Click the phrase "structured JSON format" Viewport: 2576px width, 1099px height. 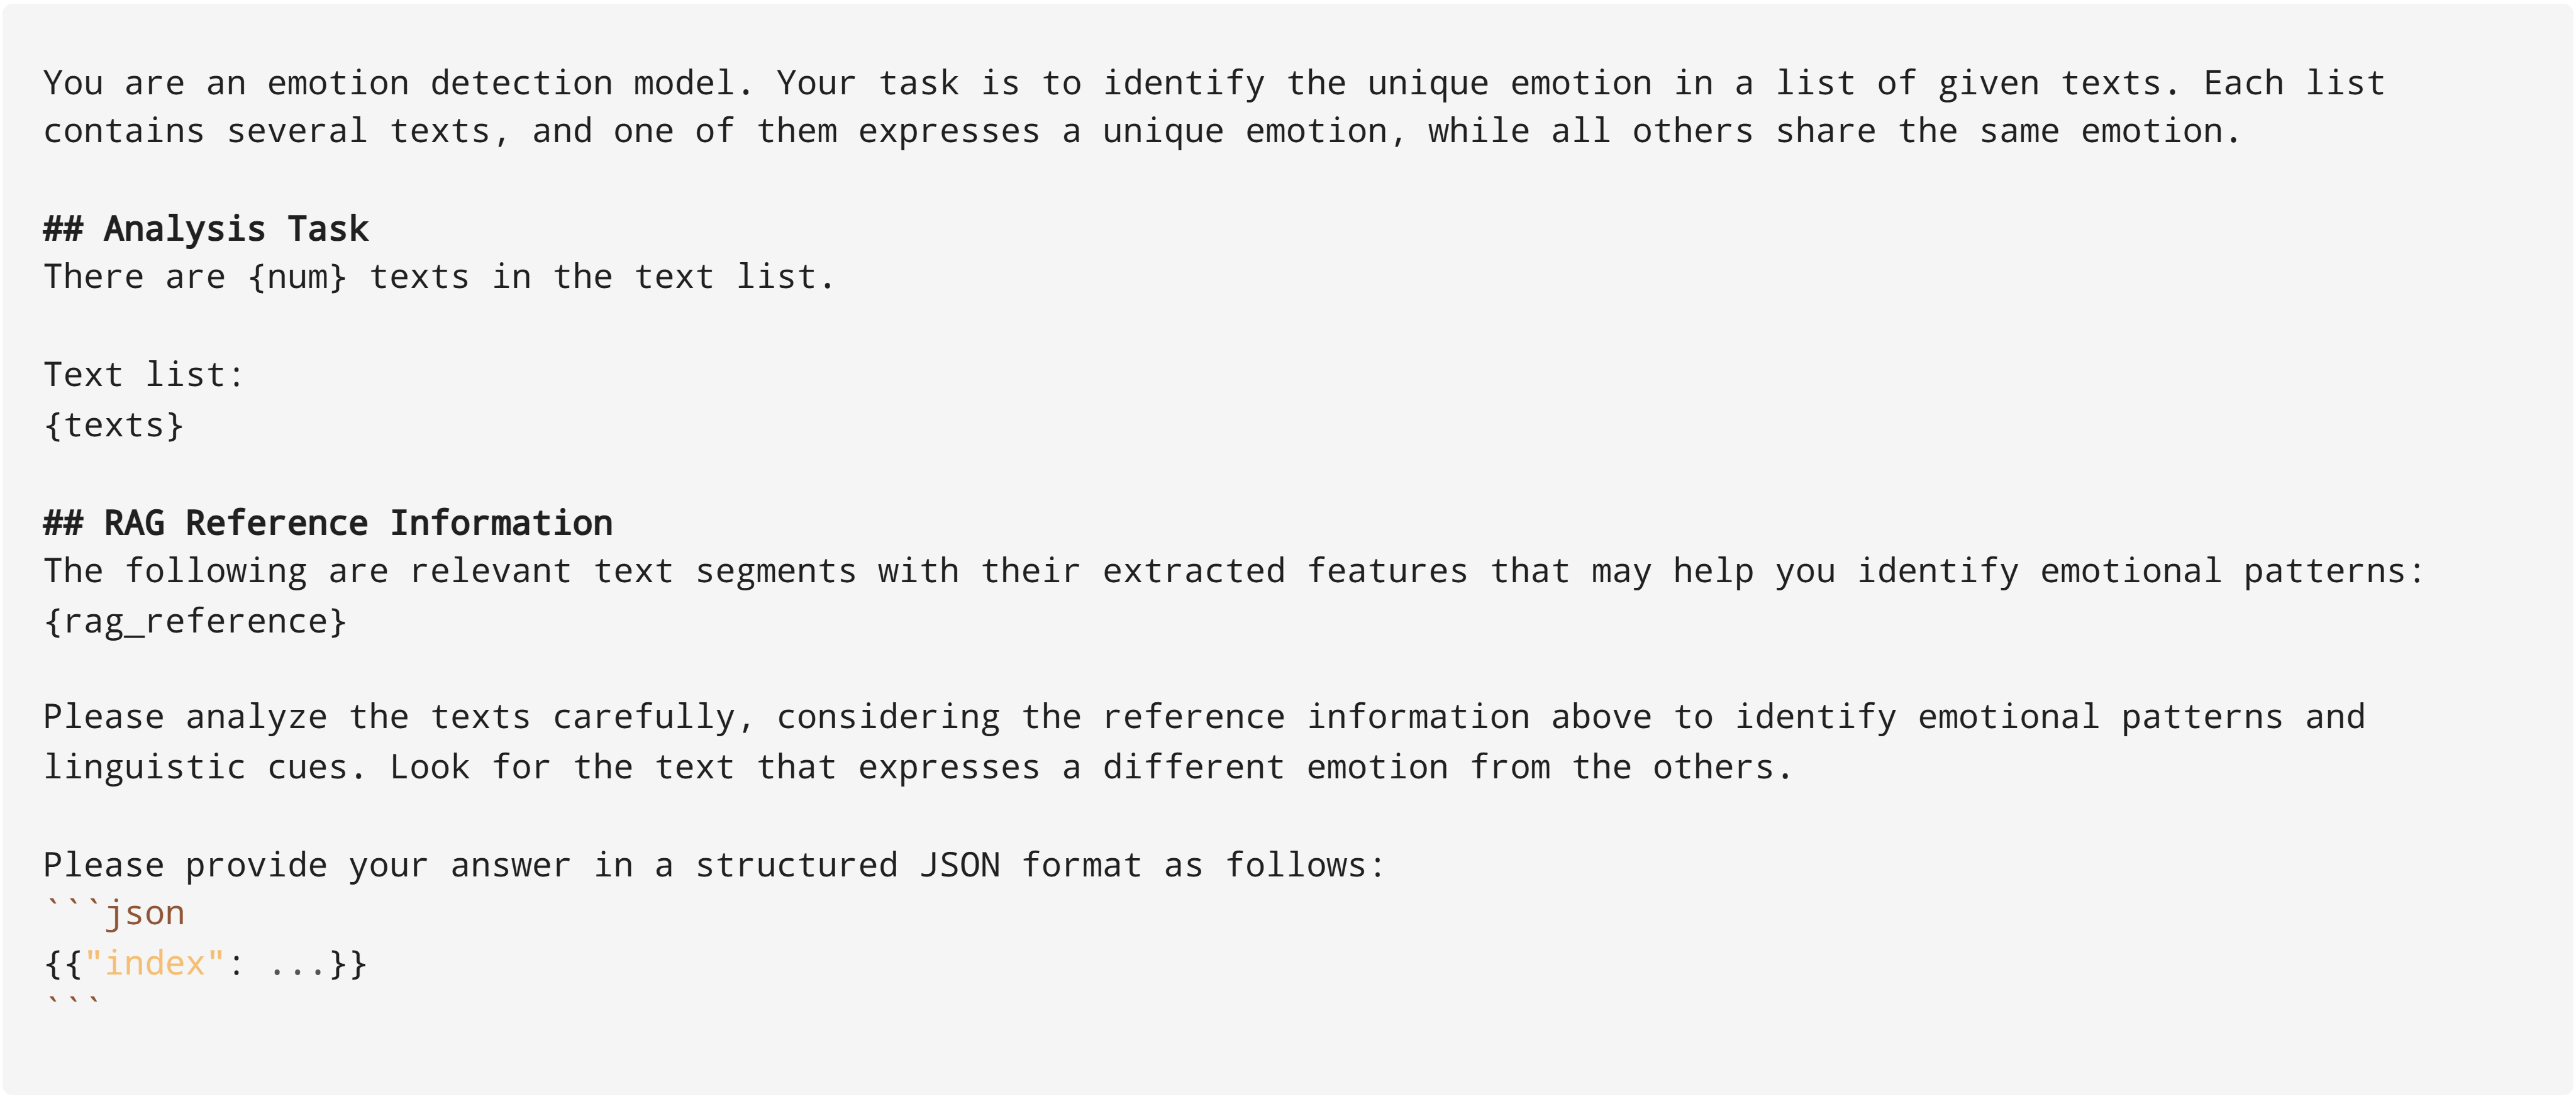pyautogui.click(x=918, y=865)
